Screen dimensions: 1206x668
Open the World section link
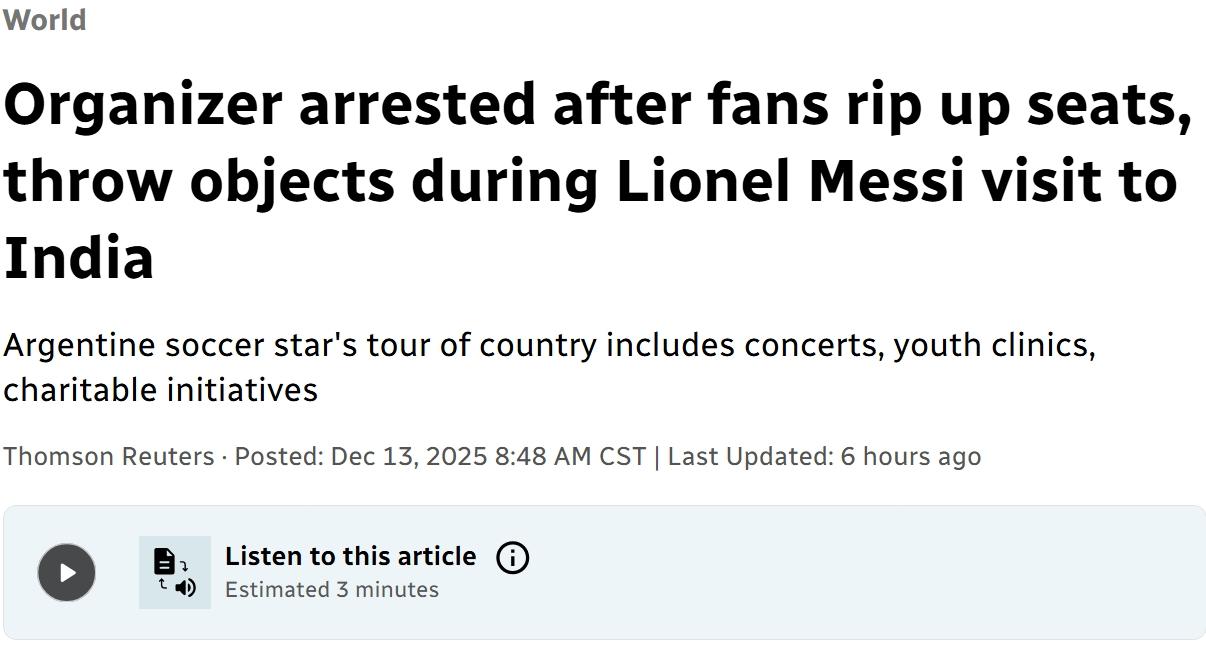[x=44, y=20]
